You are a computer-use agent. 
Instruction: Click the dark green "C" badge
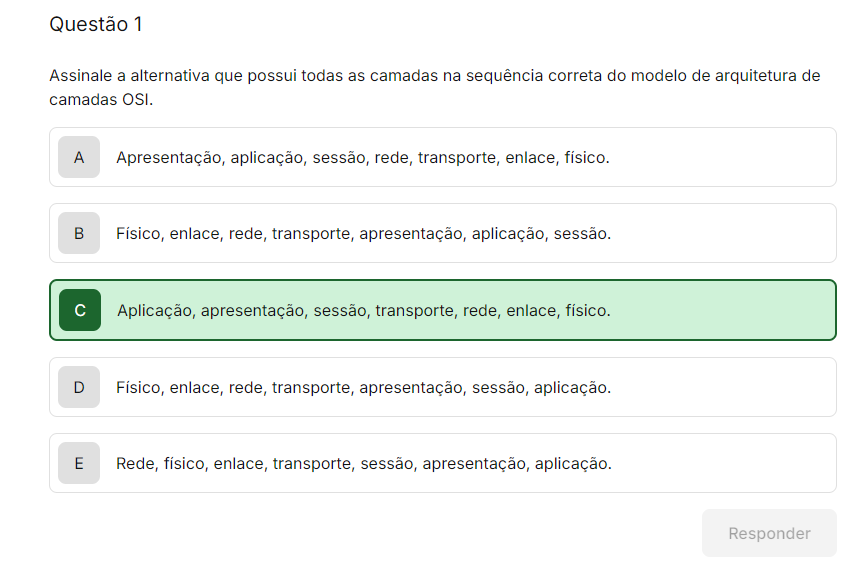(80, 310)
